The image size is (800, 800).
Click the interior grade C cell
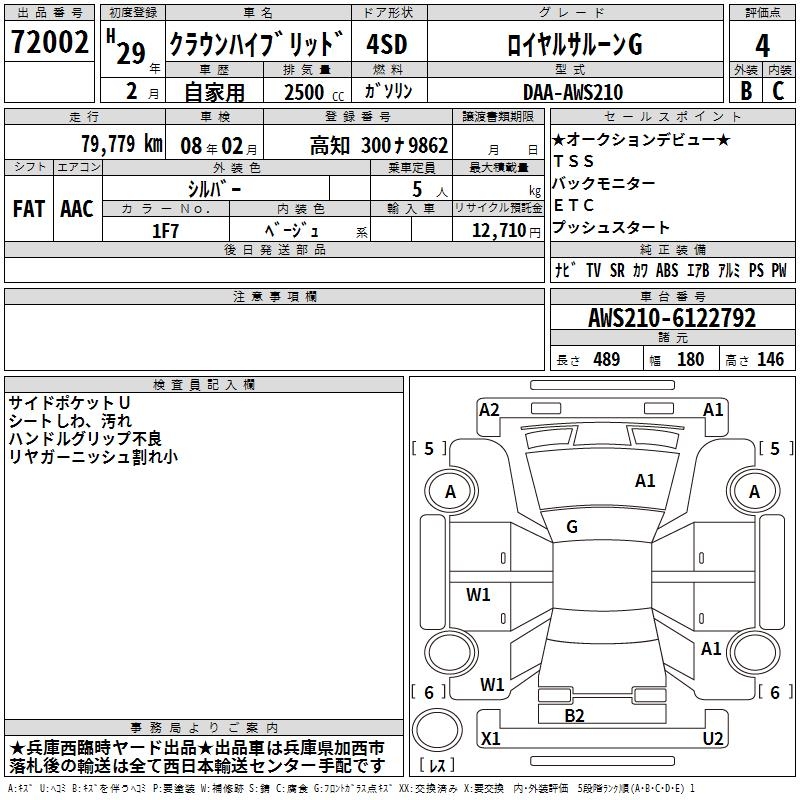click(x=779, y=91)
